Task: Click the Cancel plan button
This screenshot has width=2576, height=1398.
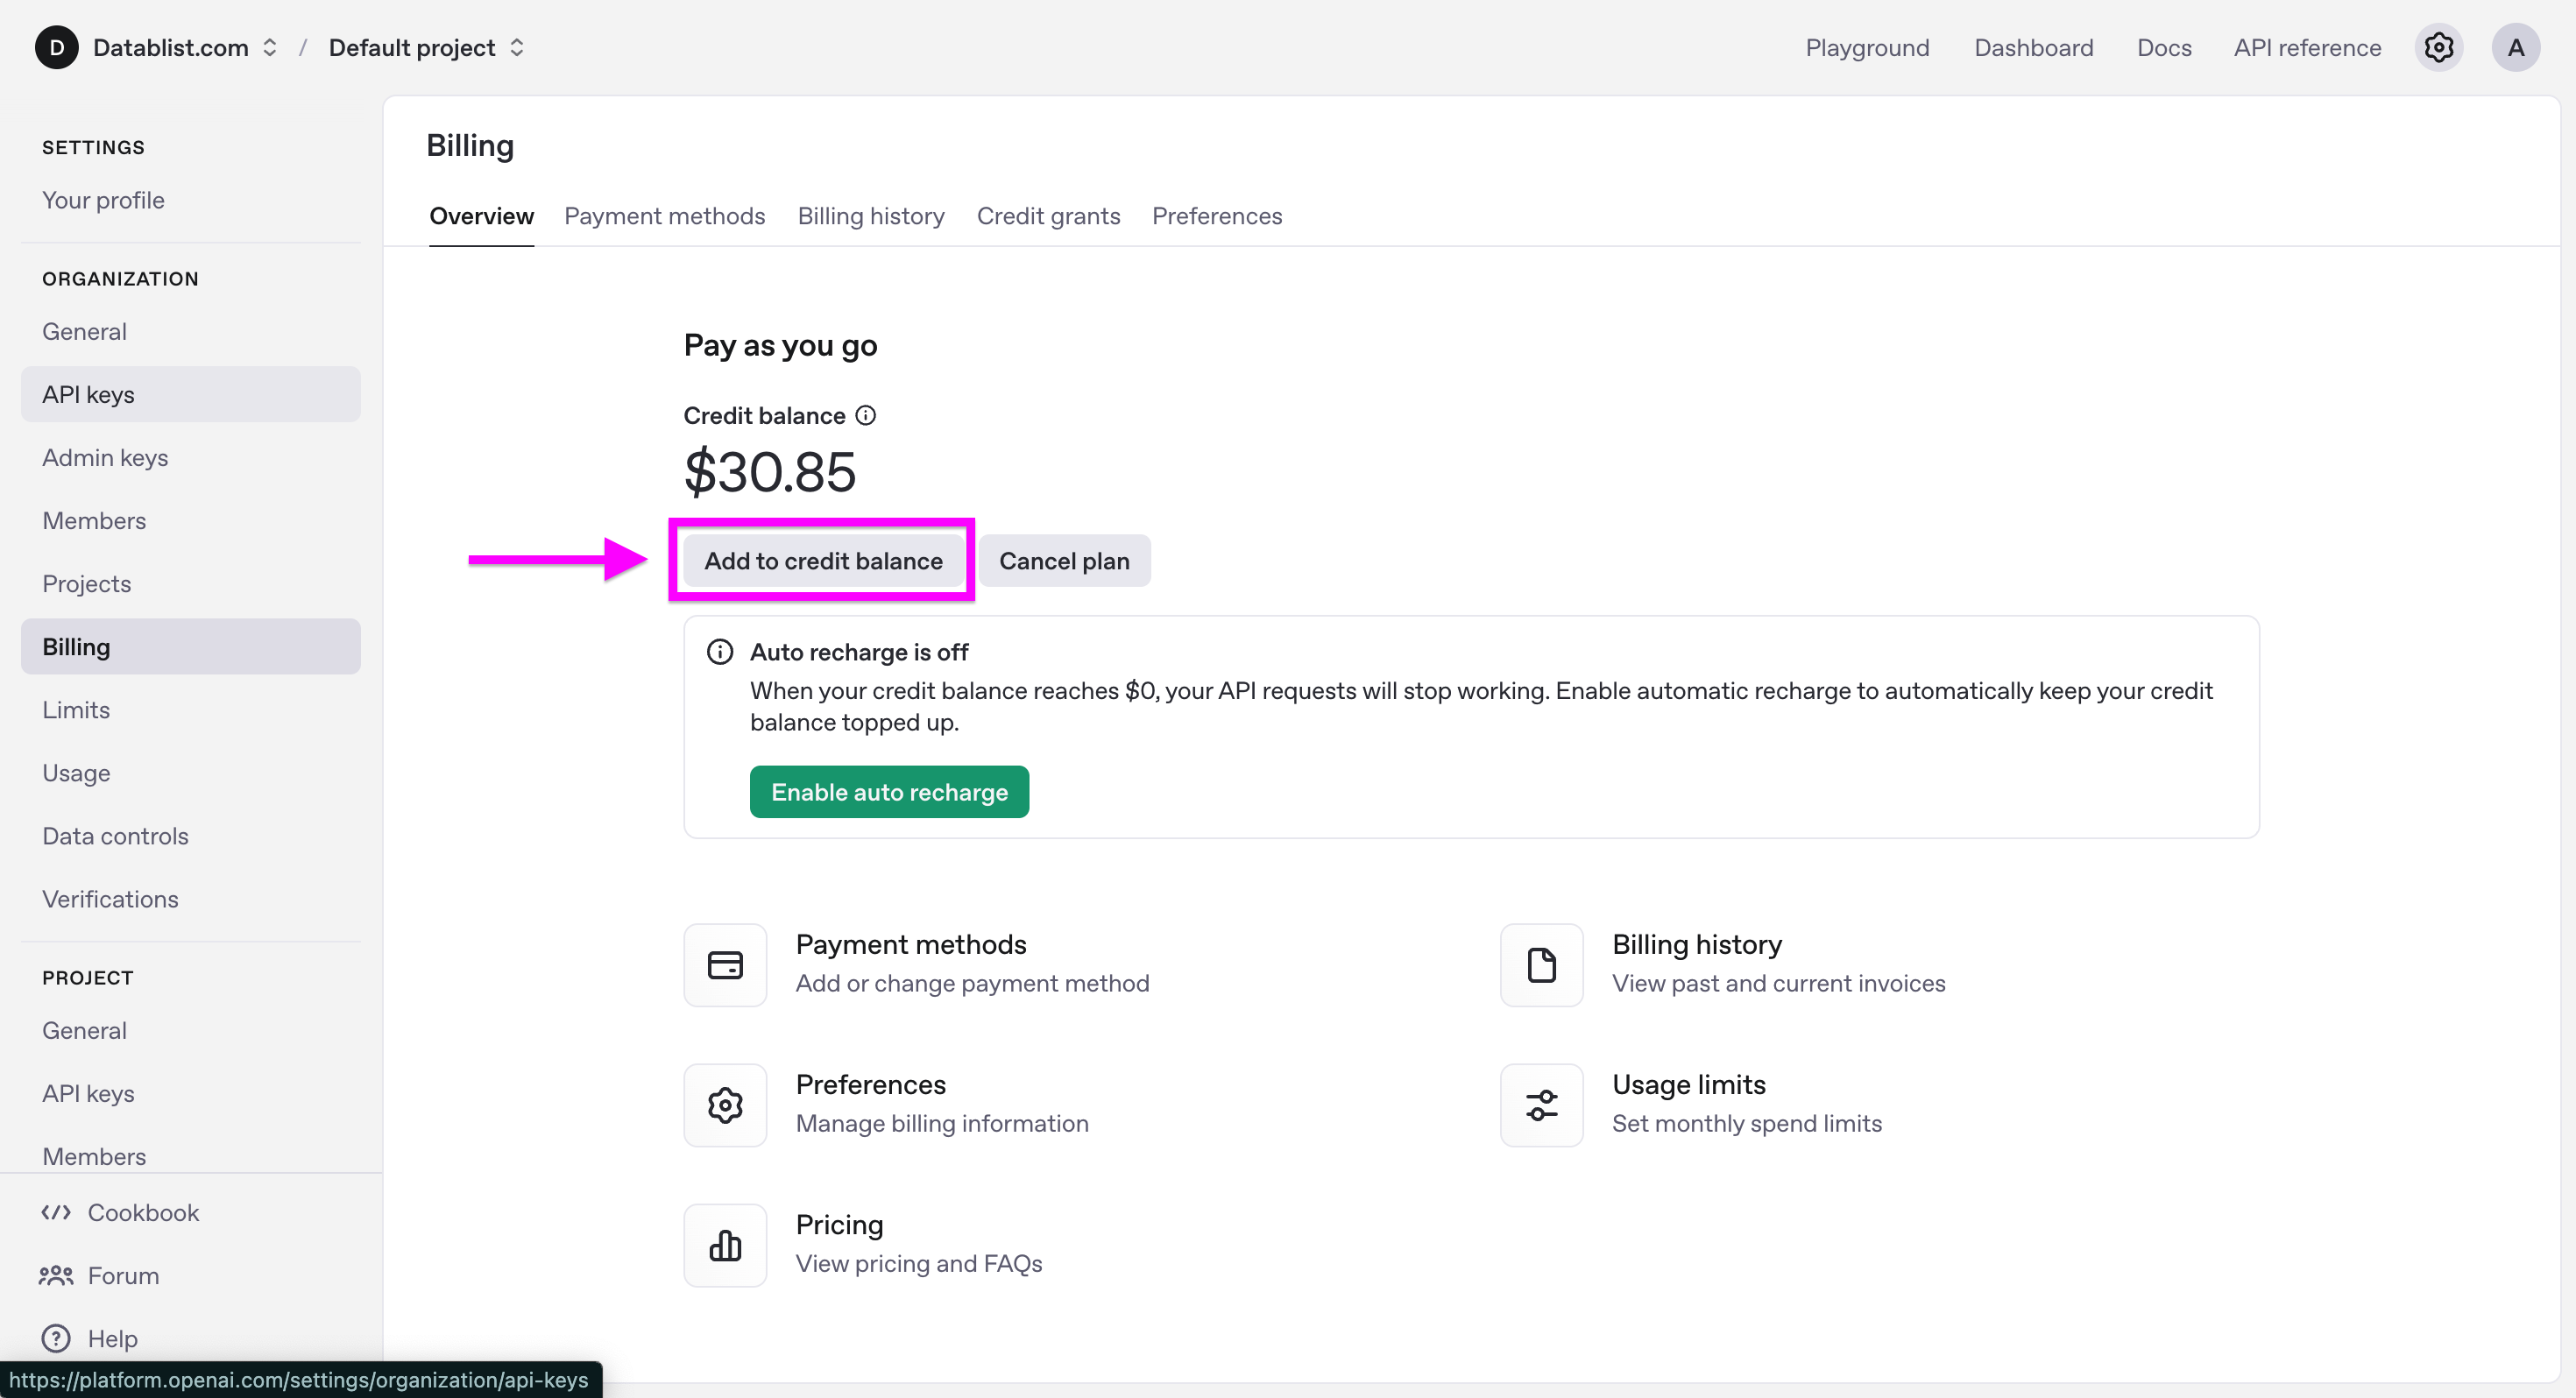Action: (1064, 561)
